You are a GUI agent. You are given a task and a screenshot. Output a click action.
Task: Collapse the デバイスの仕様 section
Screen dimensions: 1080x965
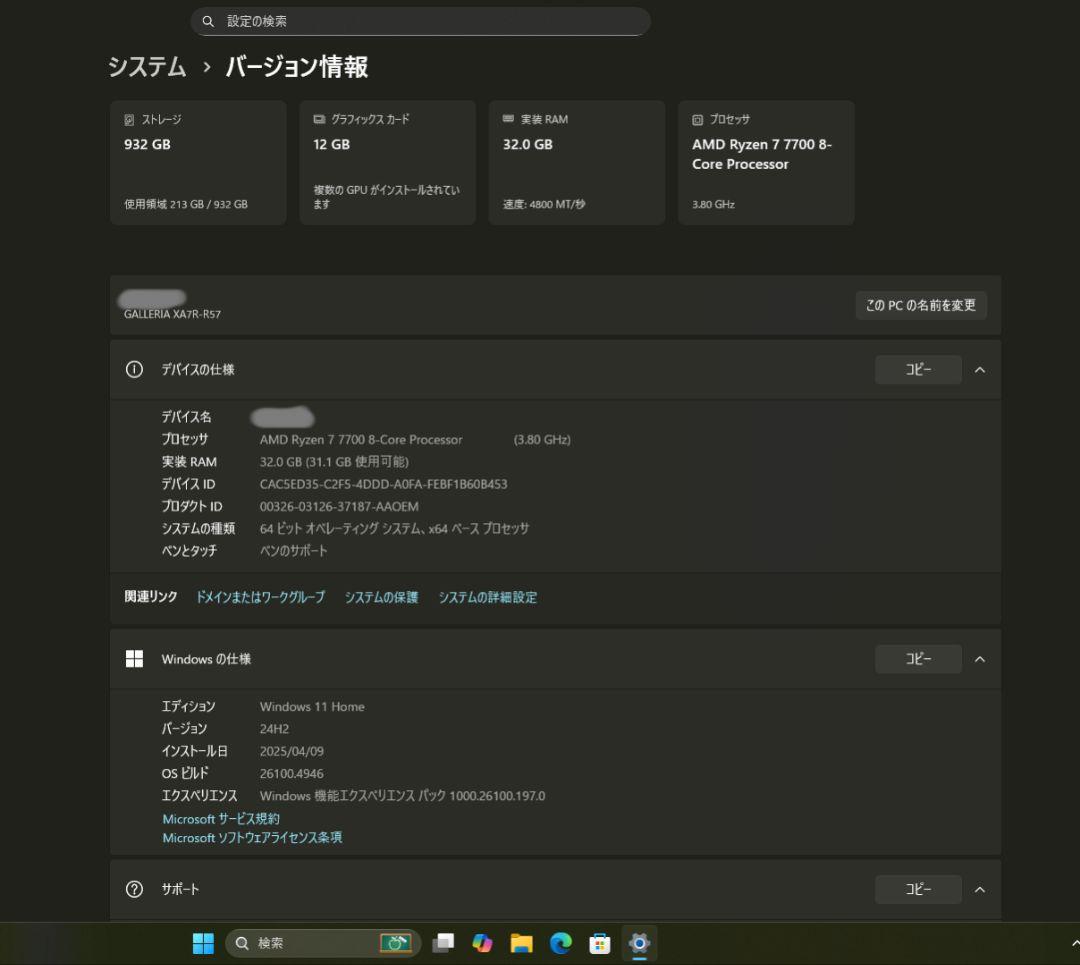click(x=980, y=369)
